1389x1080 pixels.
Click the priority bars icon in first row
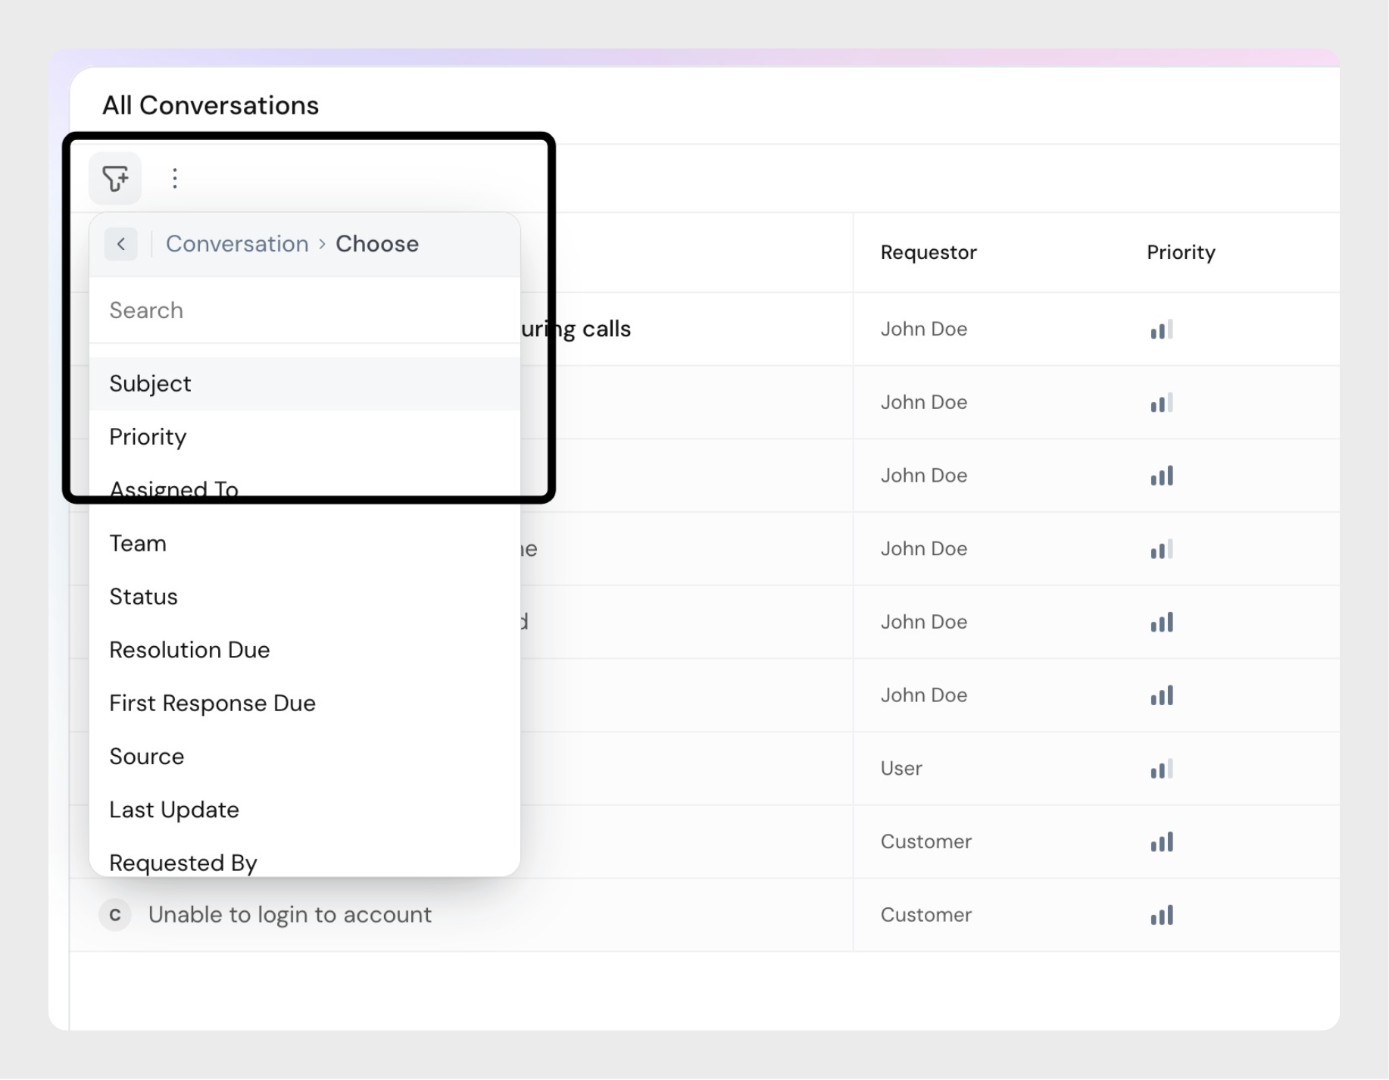point(1161,330)
